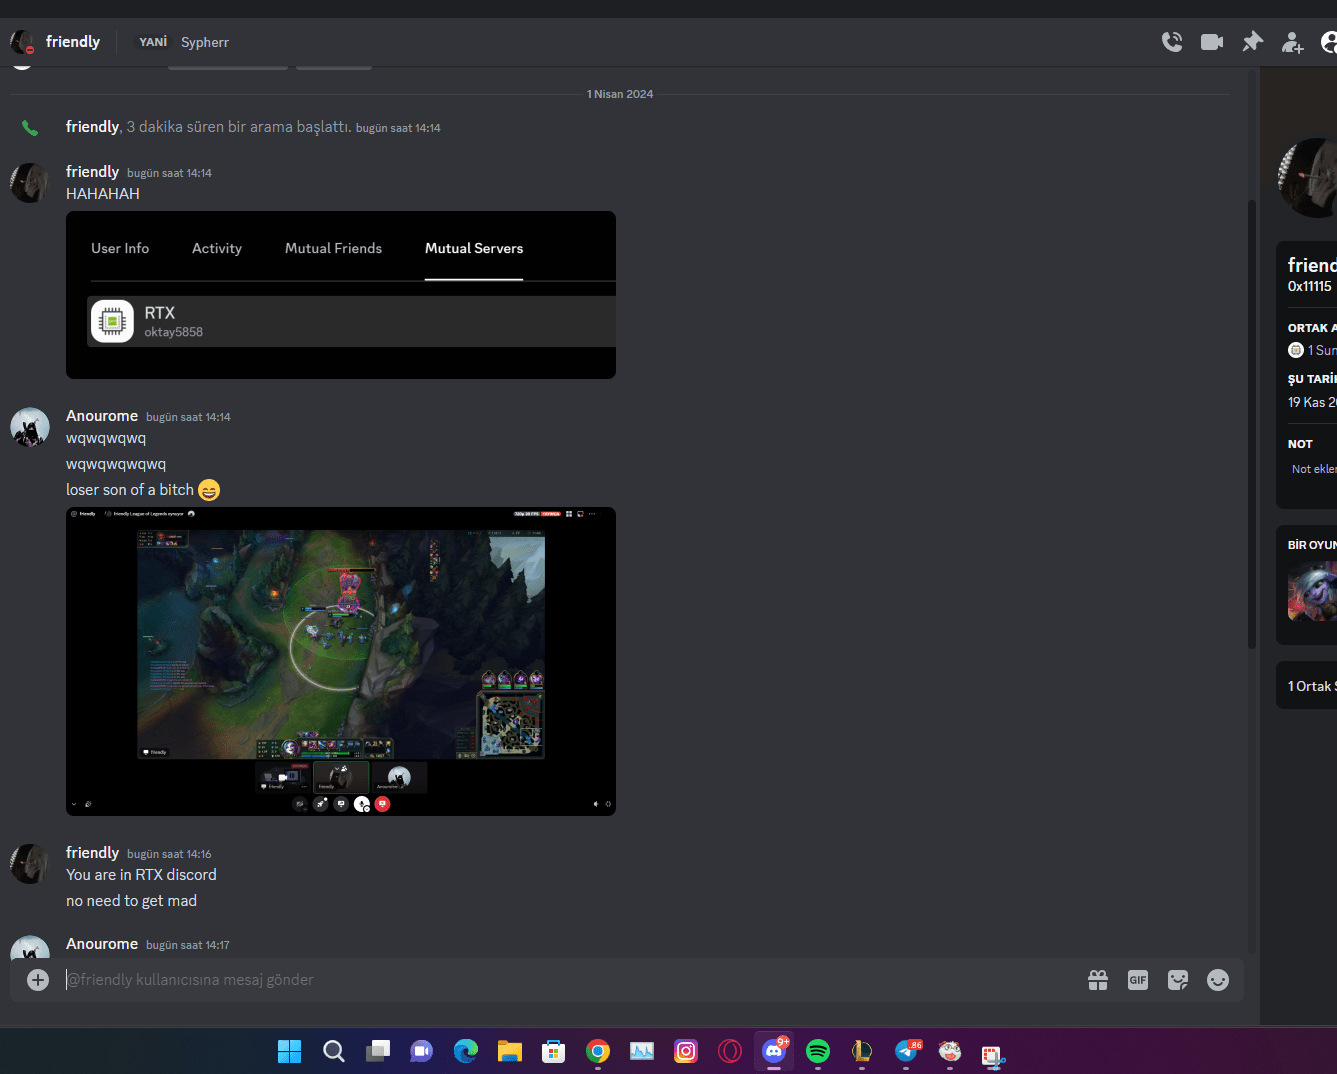Click the "1 Nisan 2024" date divider text
Screen dimensions: 1337x1074
[x=620, y=94]
